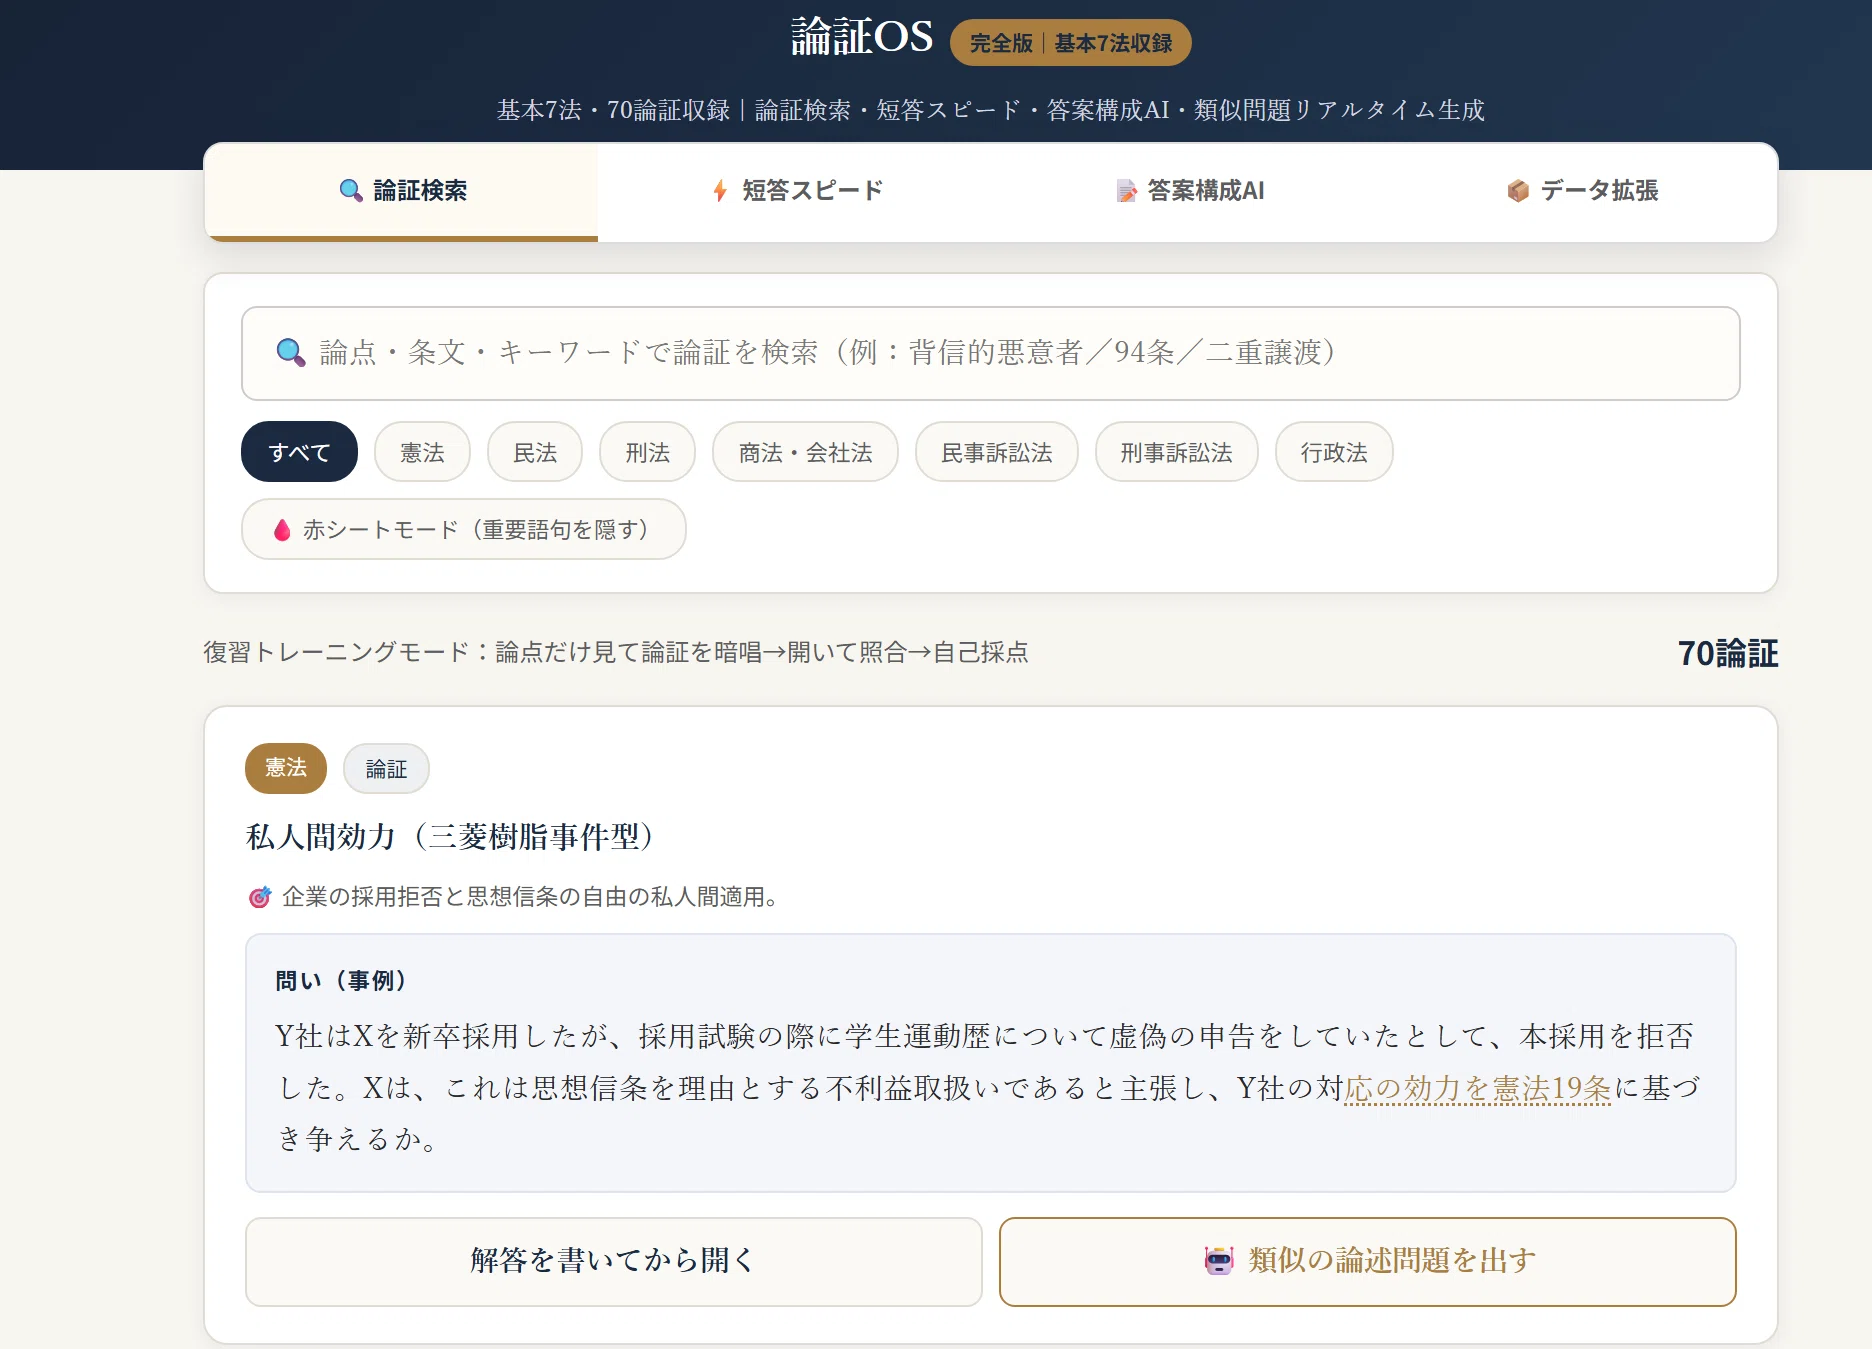
Task: Filter by 民法 category chip
Action: tap(535, 452)
